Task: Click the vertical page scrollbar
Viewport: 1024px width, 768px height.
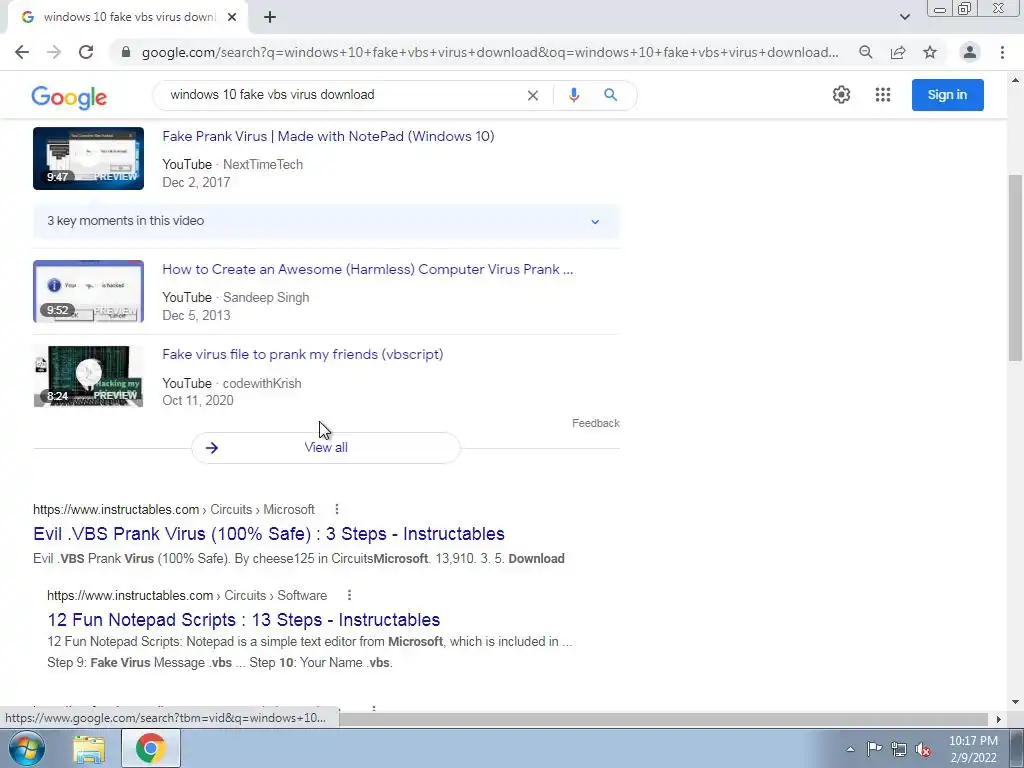Action: click(x=1015, y=268)
